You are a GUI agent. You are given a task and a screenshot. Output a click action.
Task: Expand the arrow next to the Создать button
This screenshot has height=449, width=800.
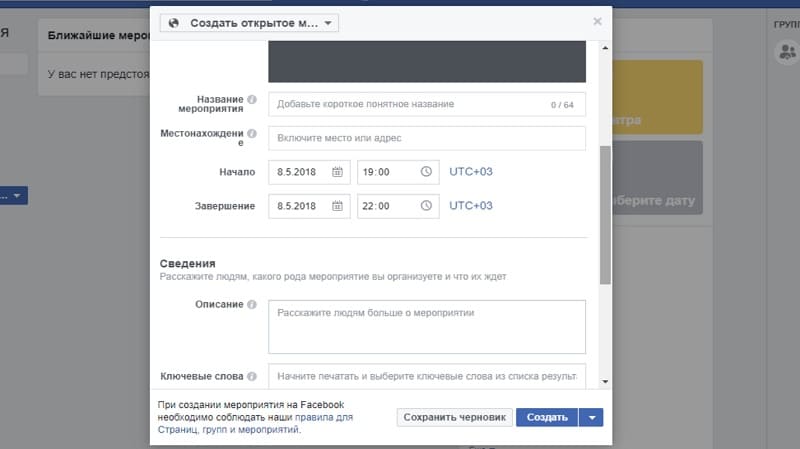(x=591, y=417)
